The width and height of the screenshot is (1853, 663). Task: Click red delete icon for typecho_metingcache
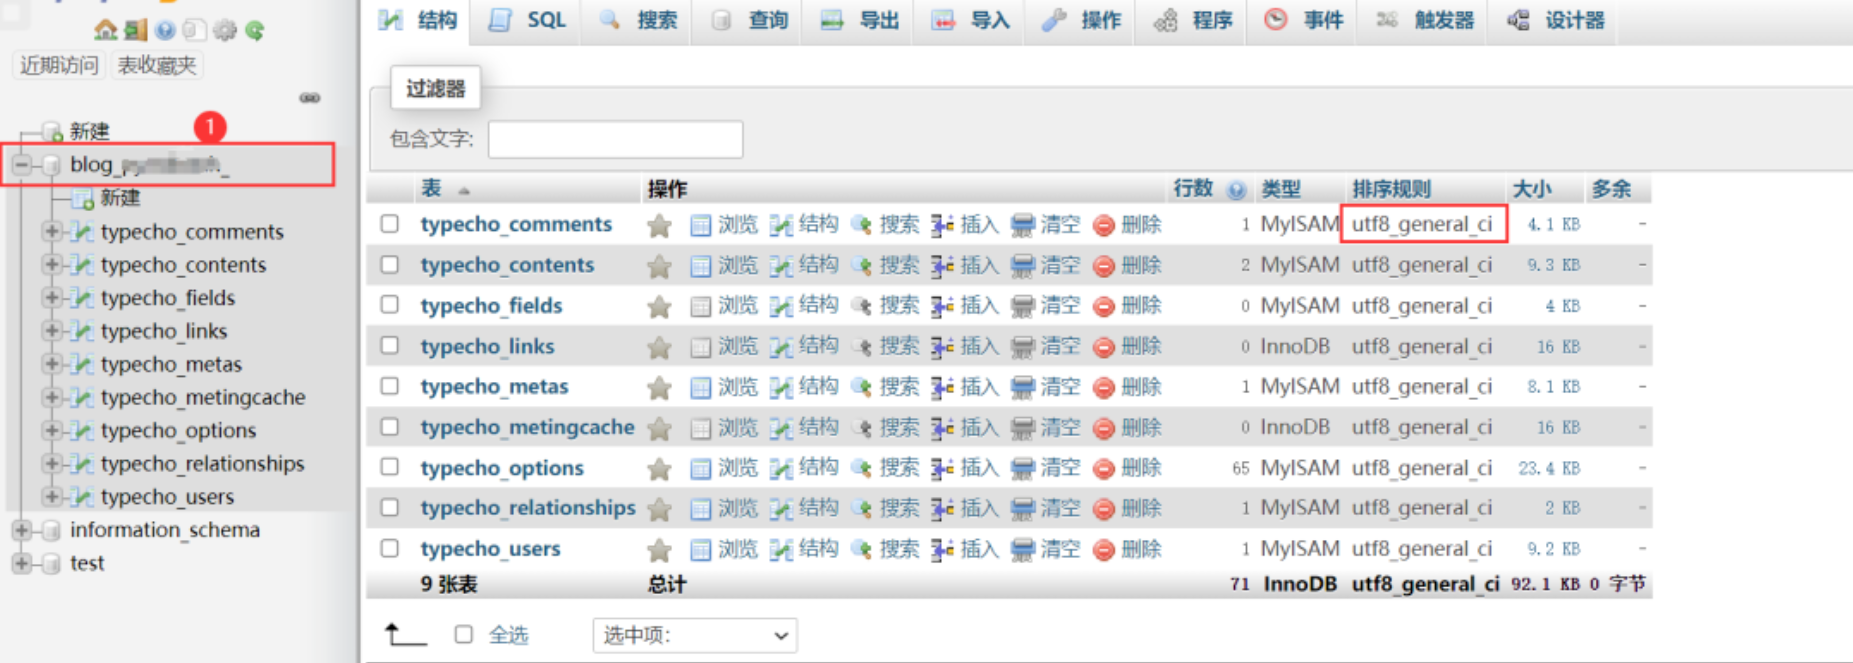(x=1104, y=428)
